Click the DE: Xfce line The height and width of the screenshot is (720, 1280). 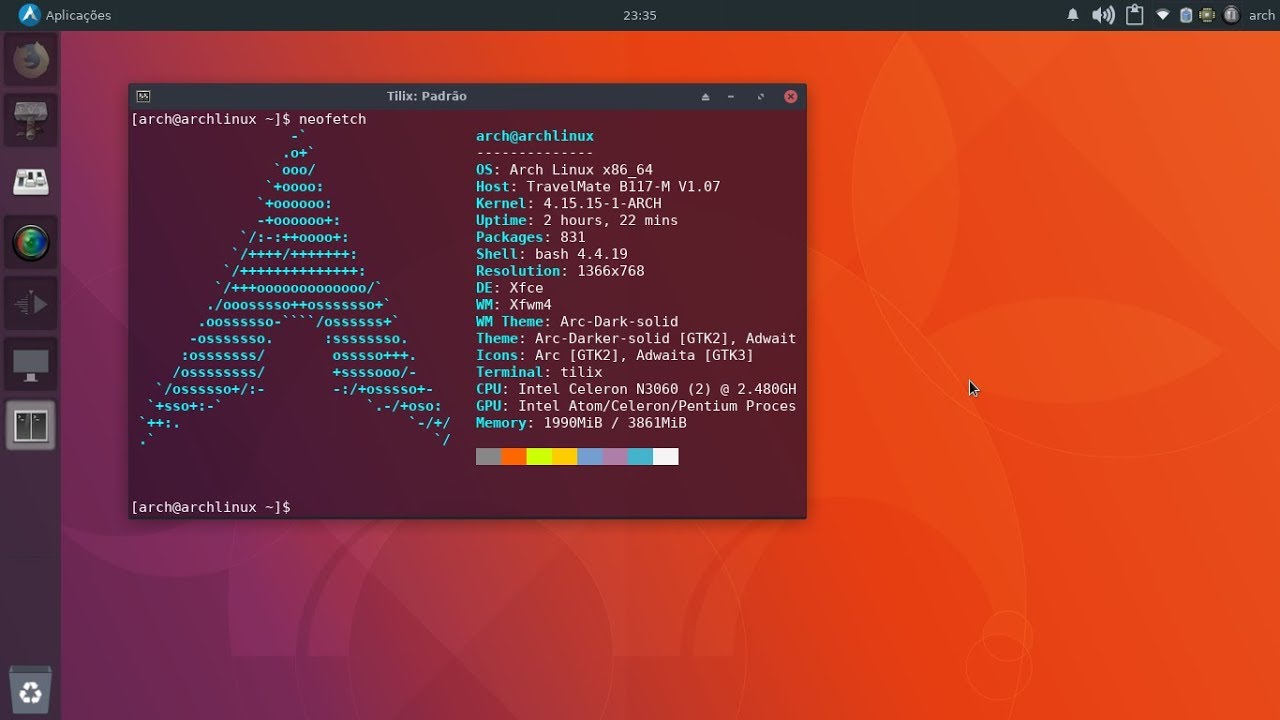click(x=510, y=288)
